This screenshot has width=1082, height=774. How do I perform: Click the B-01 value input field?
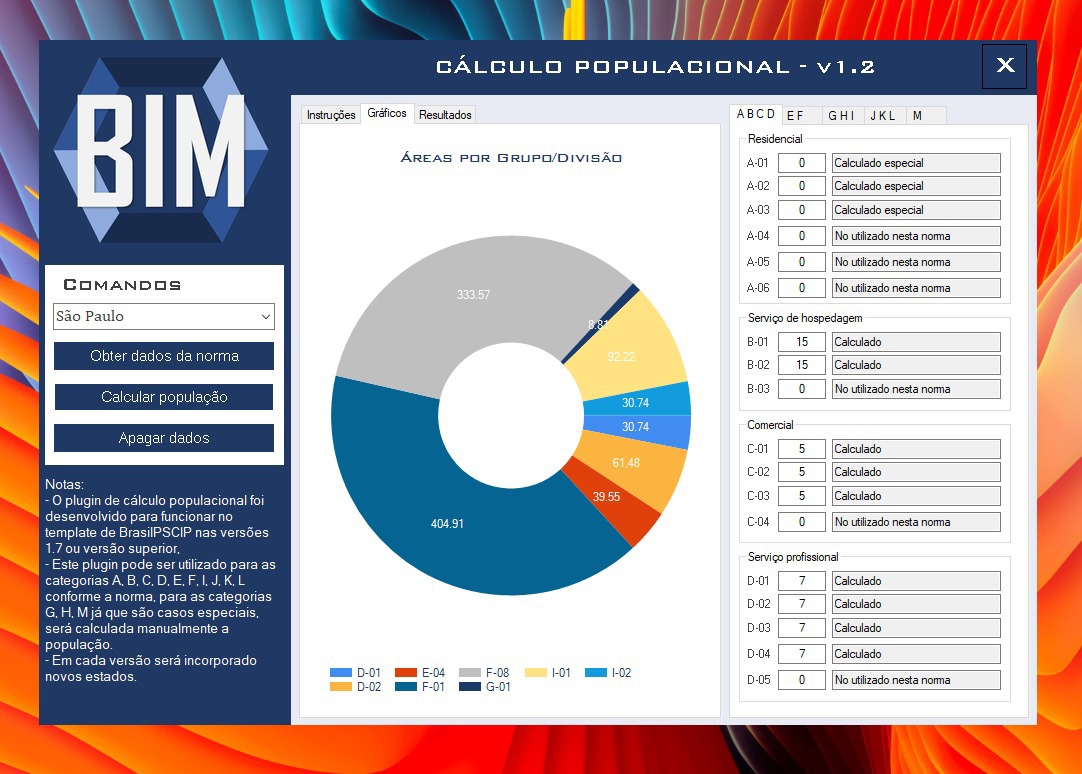pos(802,342)
